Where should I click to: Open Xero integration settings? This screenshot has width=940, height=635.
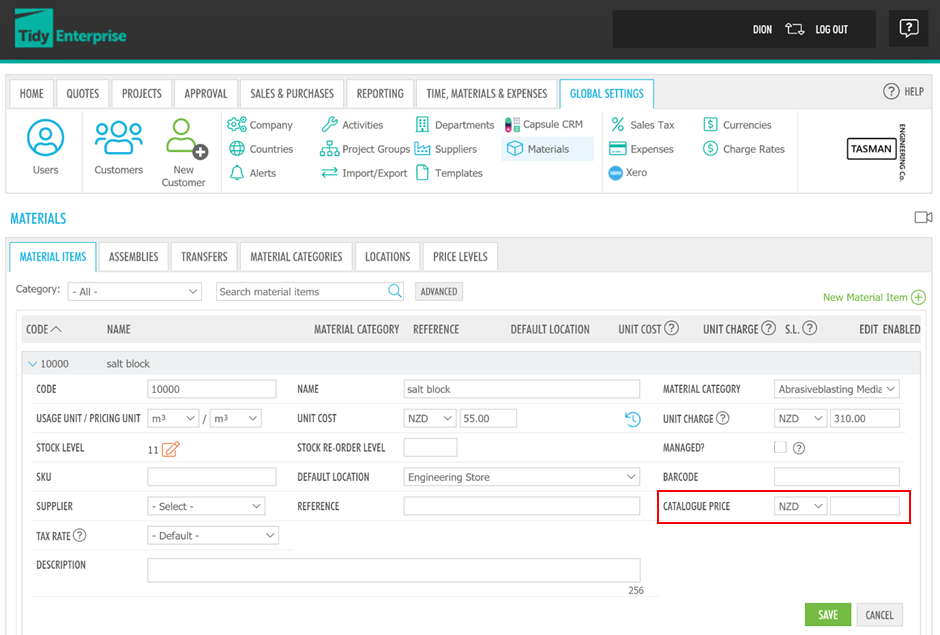628,173
